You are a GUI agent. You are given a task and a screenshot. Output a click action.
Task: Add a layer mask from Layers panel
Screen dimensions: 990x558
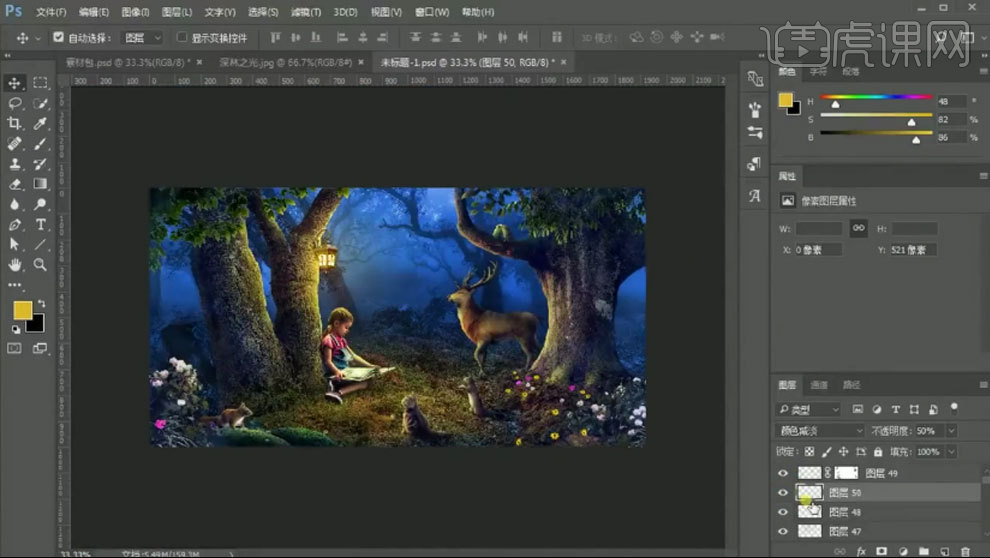pyautogui.click(x=881, y=551)
